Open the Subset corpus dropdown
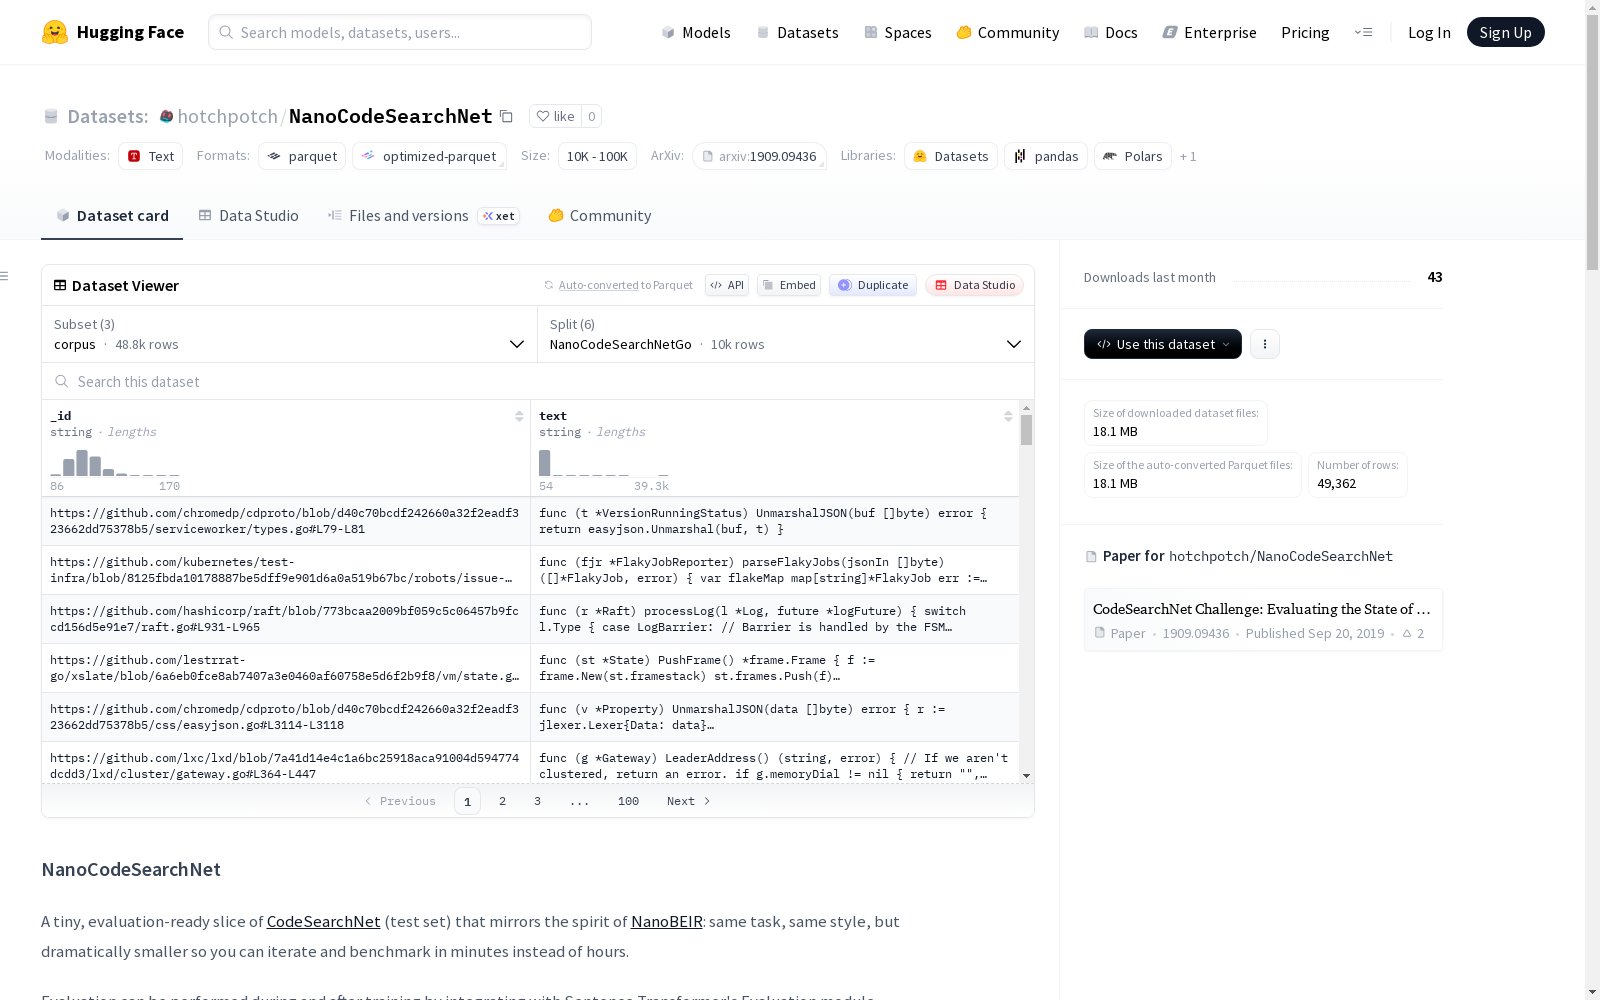The width and height of the screenshot is (1600, 1000). point(290,334)
